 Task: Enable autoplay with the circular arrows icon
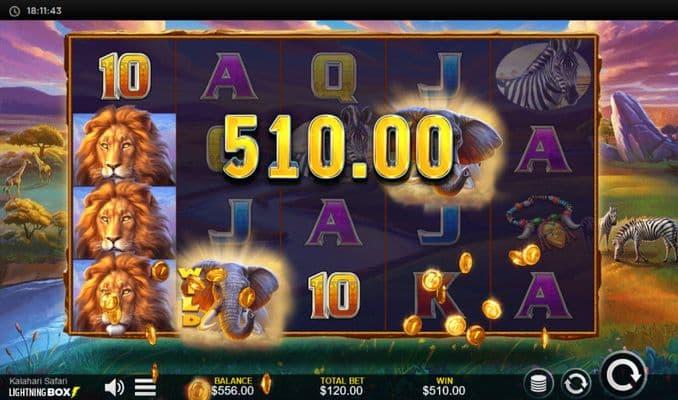pos(576,383)
